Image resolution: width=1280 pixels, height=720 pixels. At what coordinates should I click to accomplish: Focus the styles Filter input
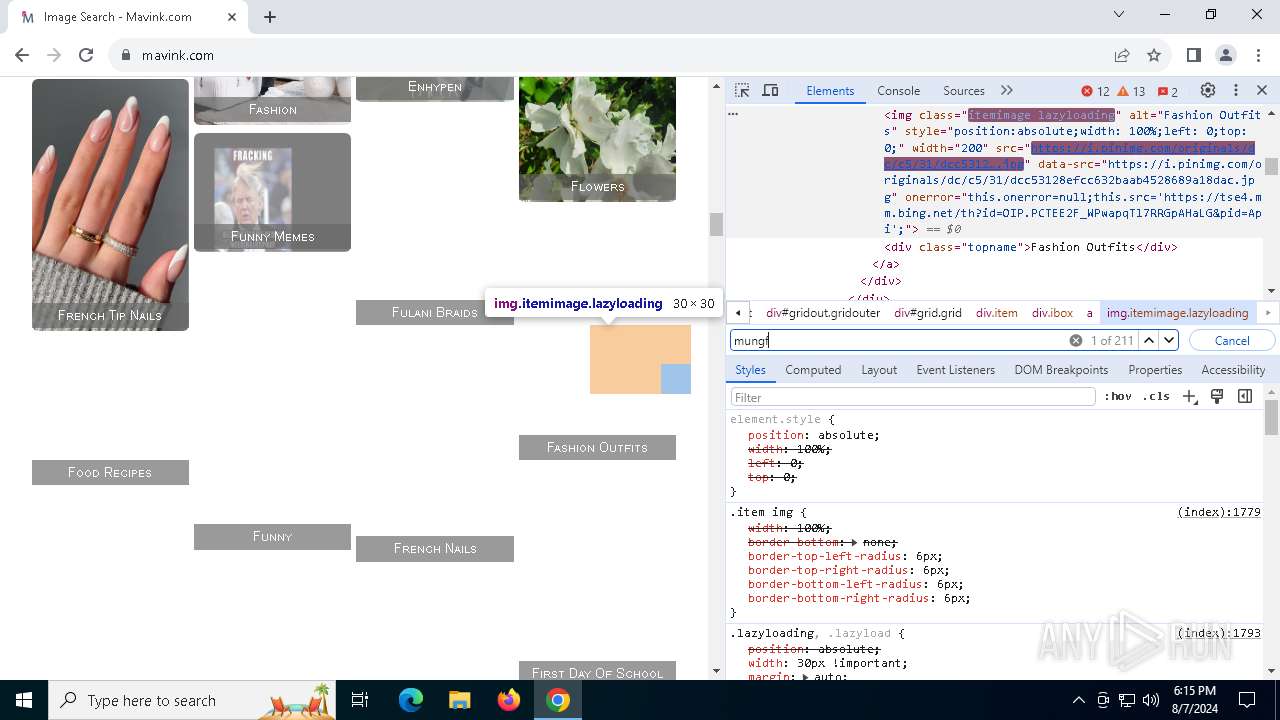(913, 397)
